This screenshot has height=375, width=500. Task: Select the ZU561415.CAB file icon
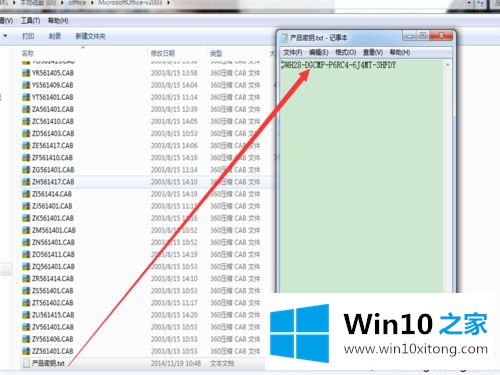26,315
